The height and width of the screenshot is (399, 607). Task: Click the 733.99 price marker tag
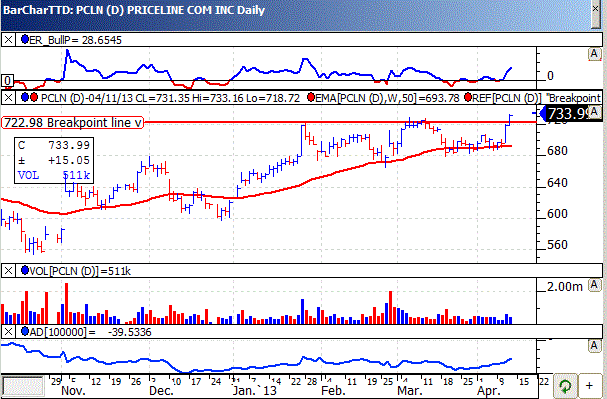tap(570, 113)
